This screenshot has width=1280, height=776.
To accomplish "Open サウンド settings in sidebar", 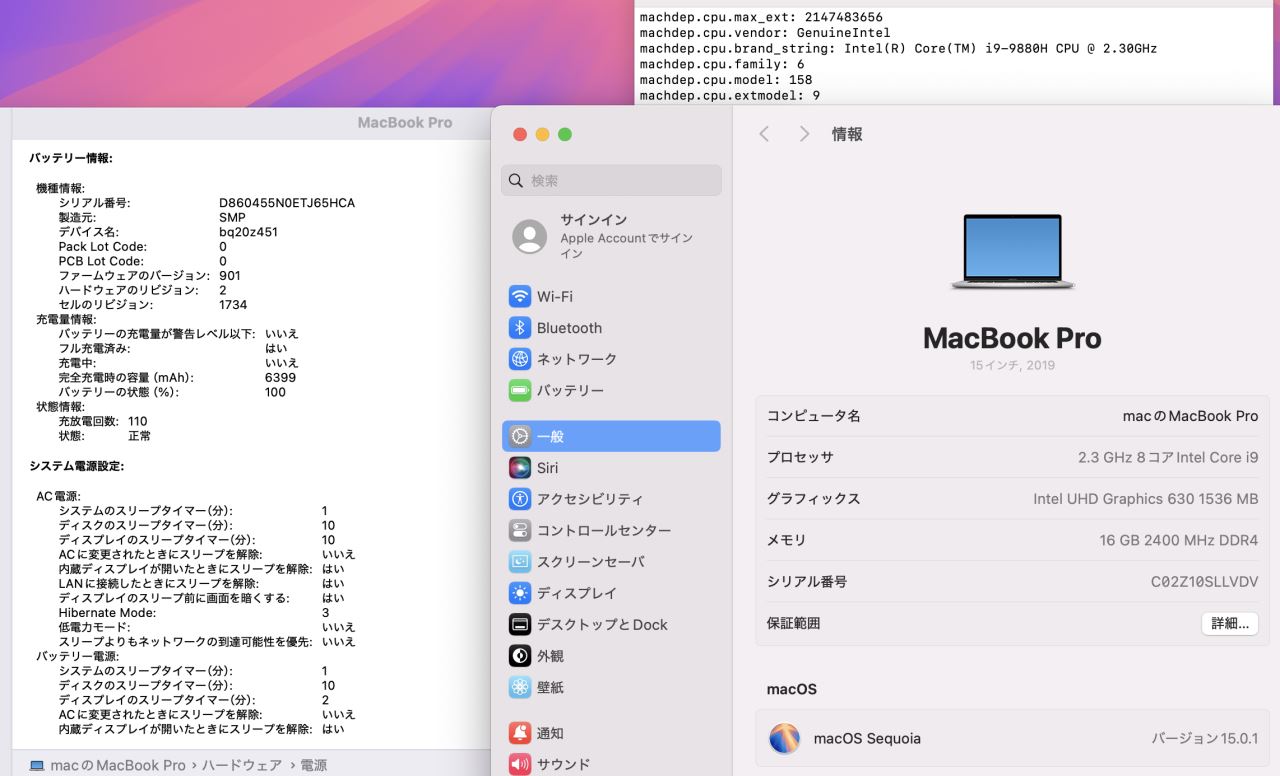I will click(x=562, y=764).
